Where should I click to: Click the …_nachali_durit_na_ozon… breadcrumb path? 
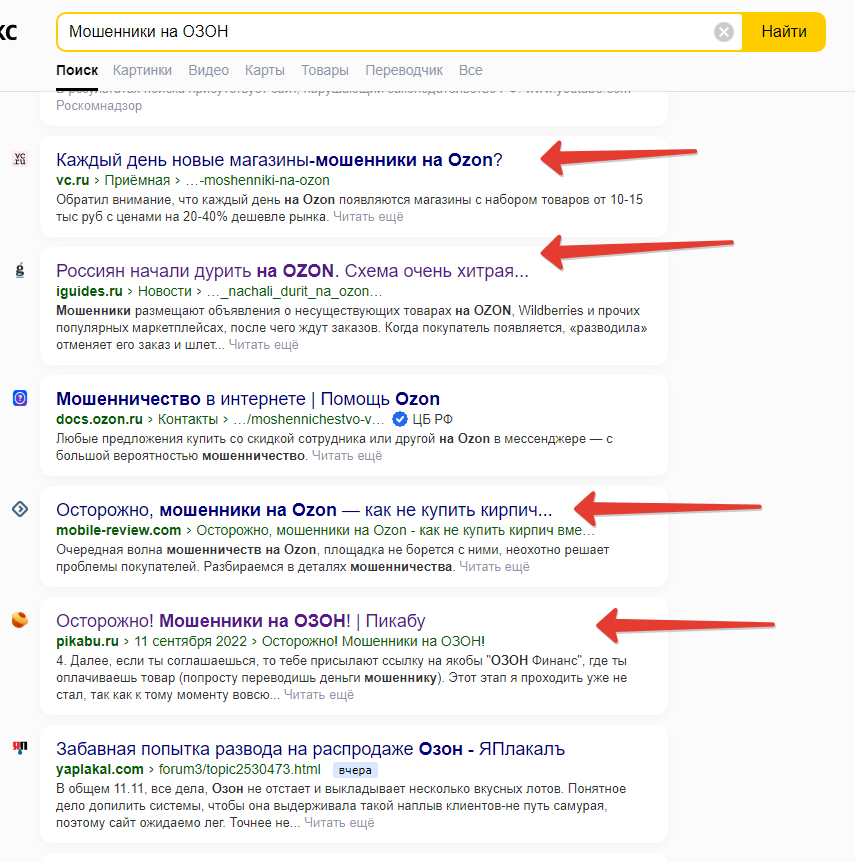(x=294, y=291)
